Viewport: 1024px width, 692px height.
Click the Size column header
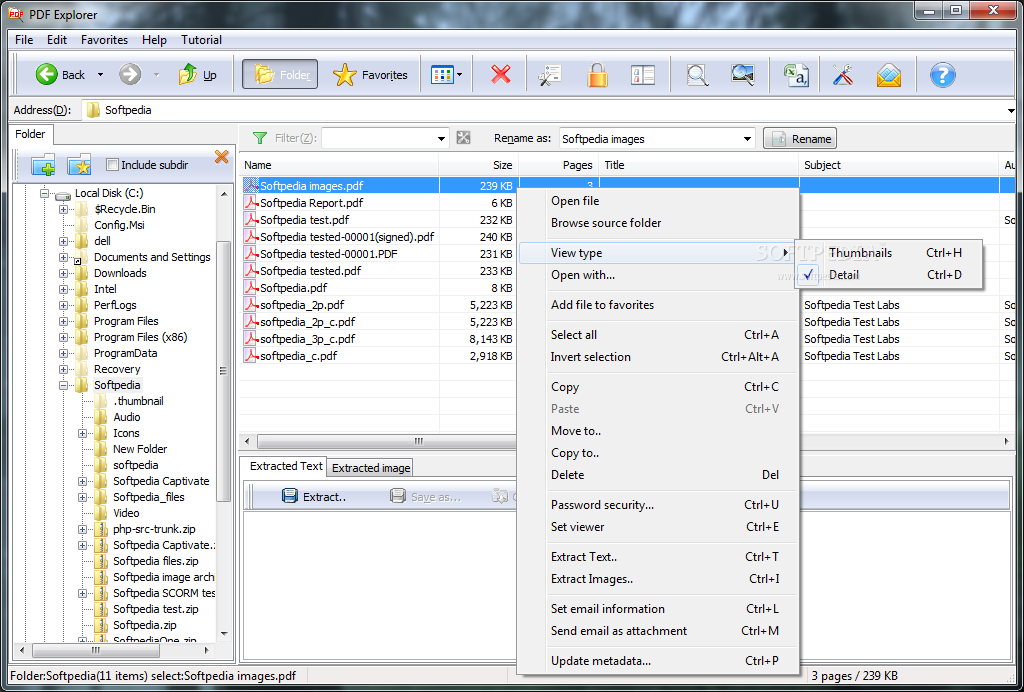(x=479, y=165)
